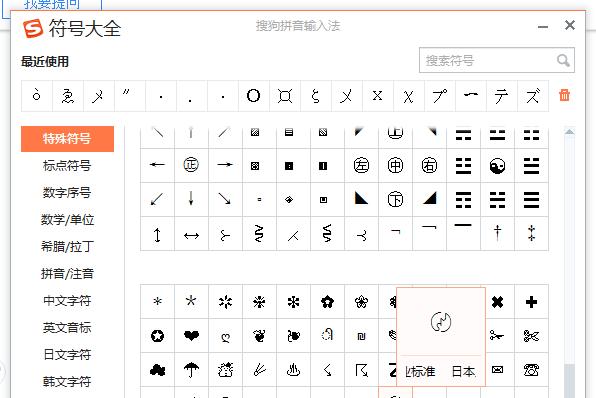The width and height of the screenshot is (596, 398).
Task: Insert the club/clover symbol
Action: pyautogui.click(x=157, y=369)
